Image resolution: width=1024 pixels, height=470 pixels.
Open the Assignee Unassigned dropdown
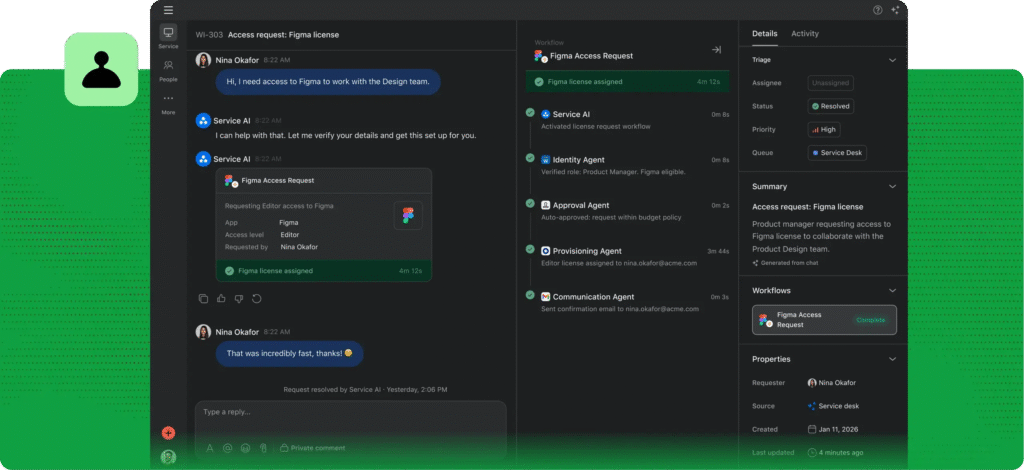pyautogui.click(x=831, y=83)
